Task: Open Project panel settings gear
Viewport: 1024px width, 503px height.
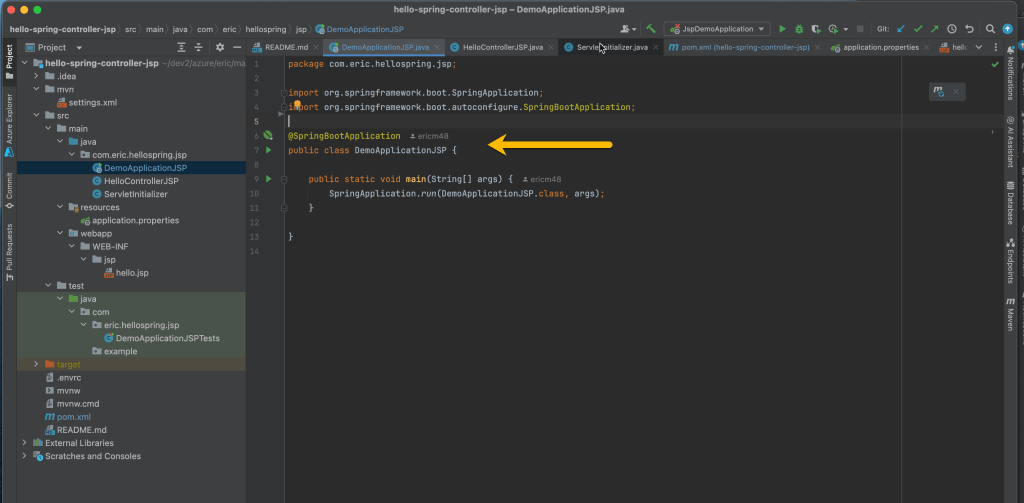Action: 219,47
